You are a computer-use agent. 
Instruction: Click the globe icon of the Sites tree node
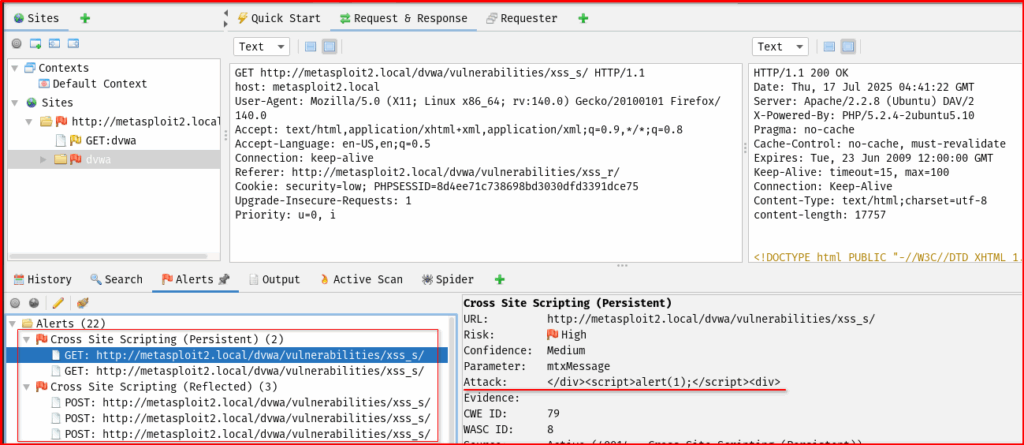[x=31, y=103]
